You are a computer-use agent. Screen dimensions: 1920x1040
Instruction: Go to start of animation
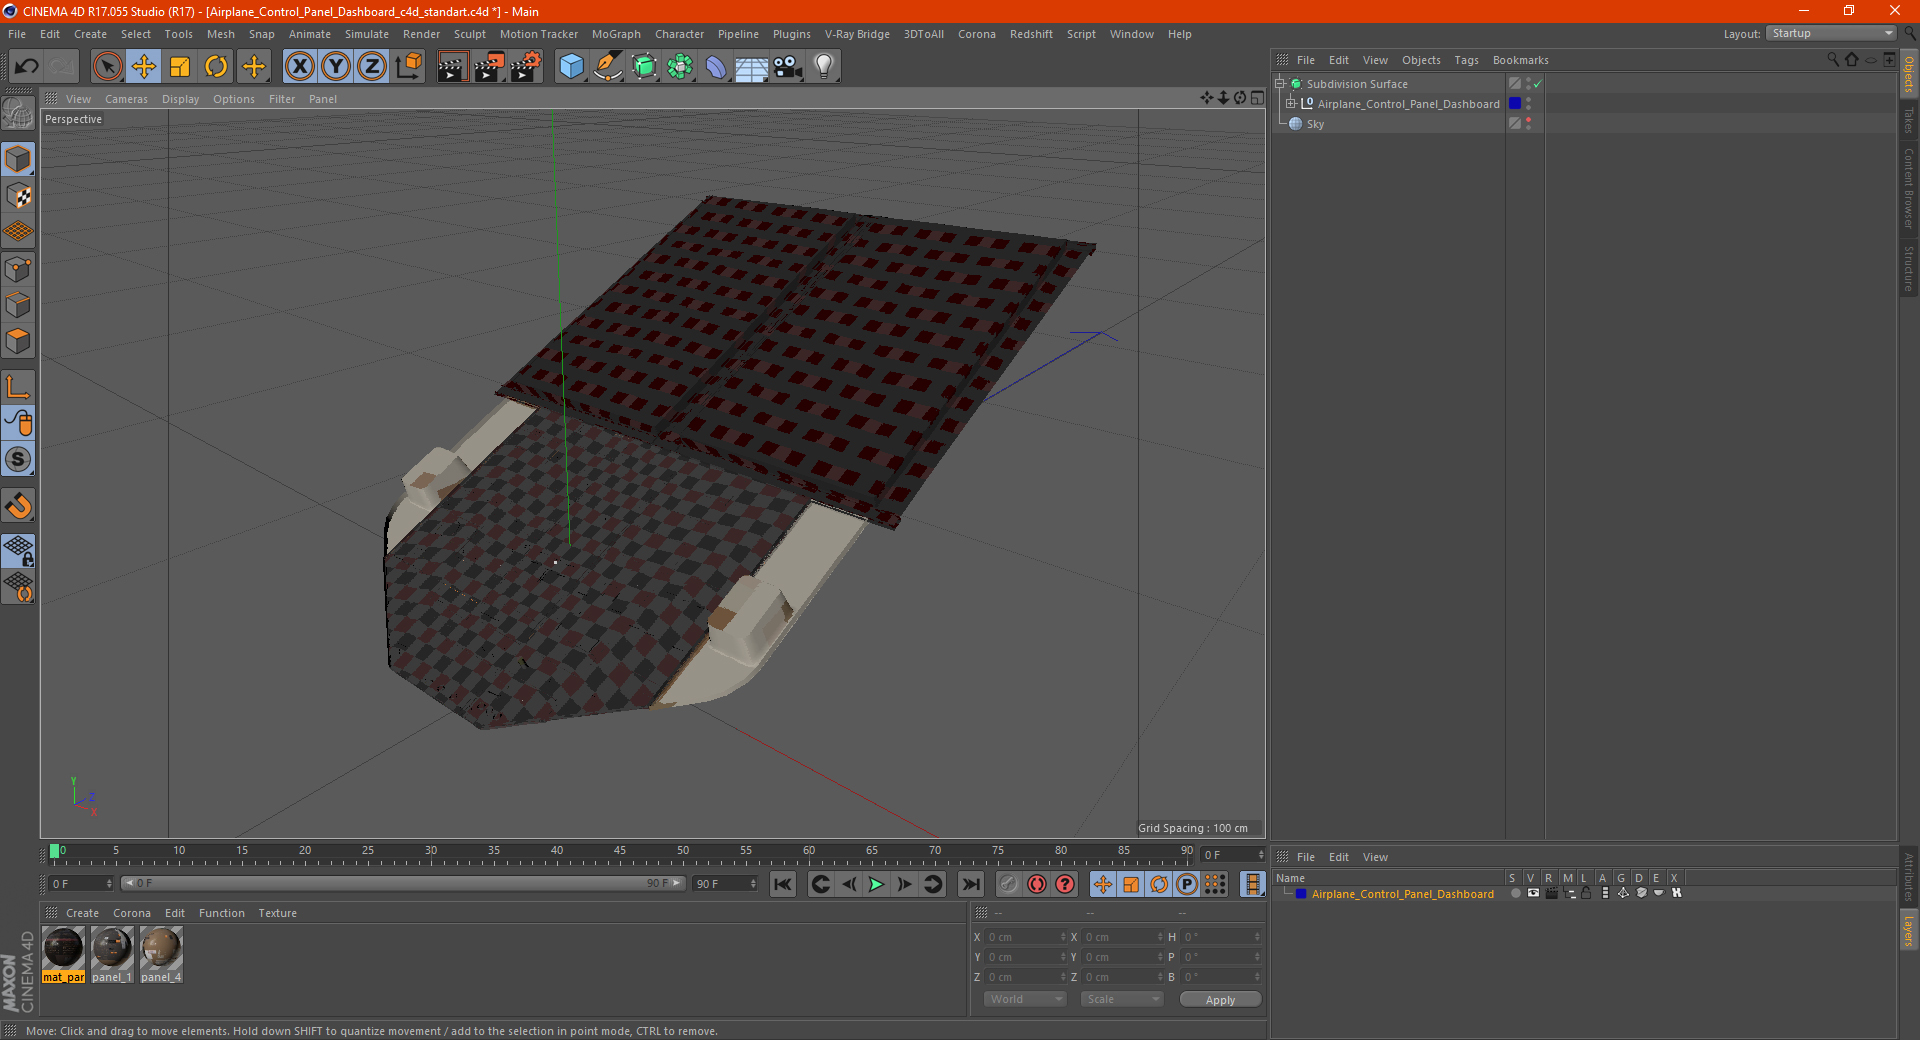point(783,884)
